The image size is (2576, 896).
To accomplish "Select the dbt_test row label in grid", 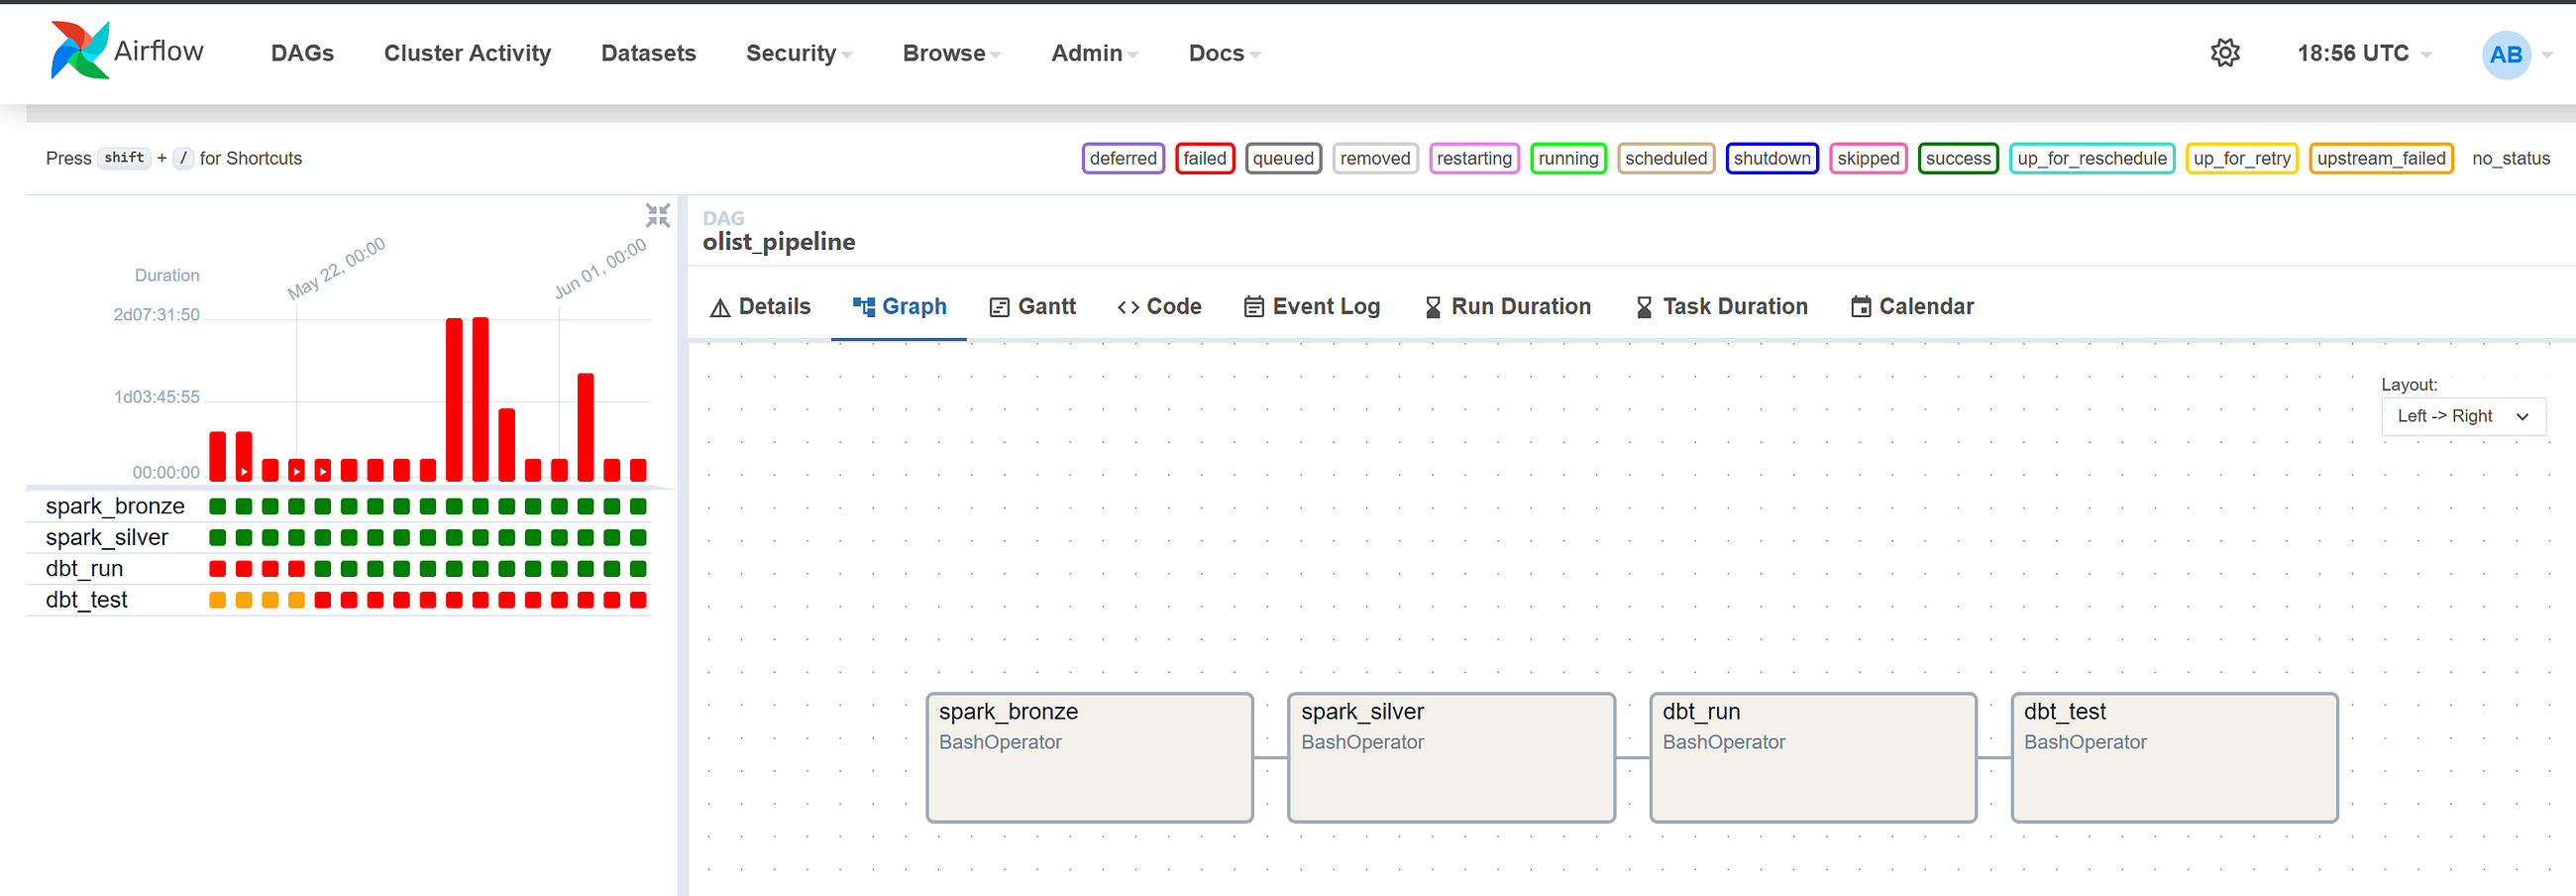I will click(87, 599).
